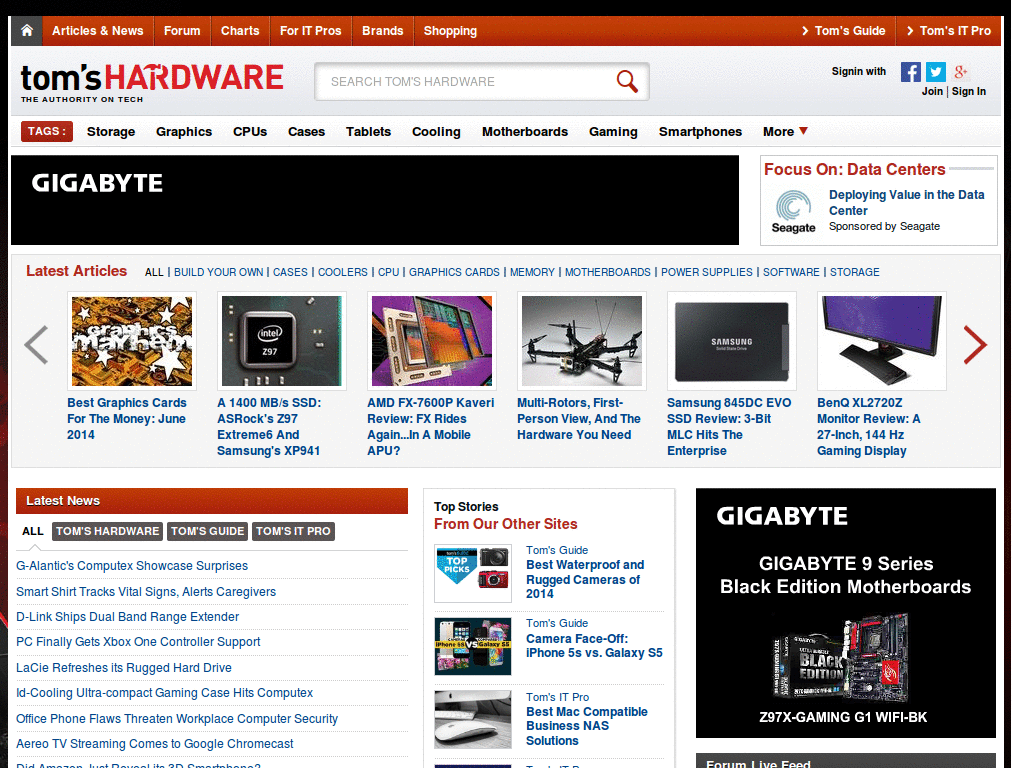The height and width of the screenshot is (768, 1024).
Task: Open the LaCie Rugged Hard Drive article
Action: [x=123, y=668]
